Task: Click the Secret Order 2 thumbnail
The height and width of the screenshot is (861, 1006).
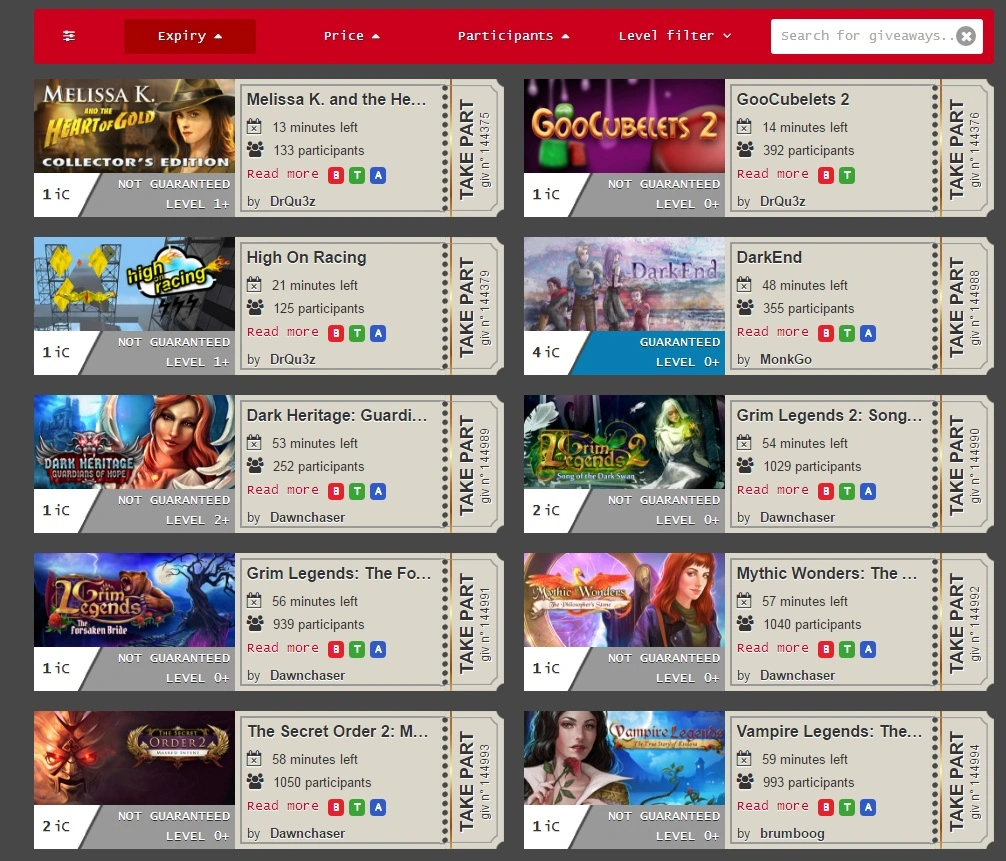Action: point(134,757)
